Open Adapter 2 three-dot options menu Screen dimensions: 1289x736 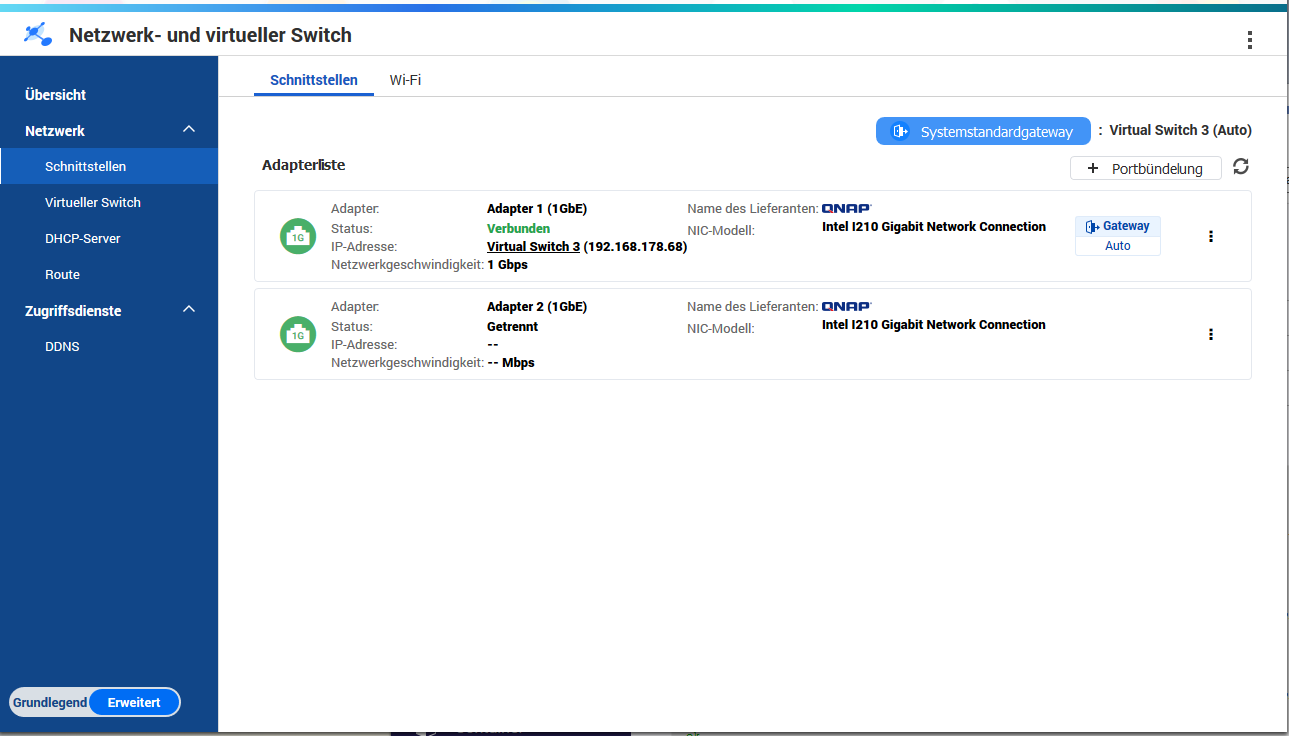pyautogui.click(x=1211, y=335)
